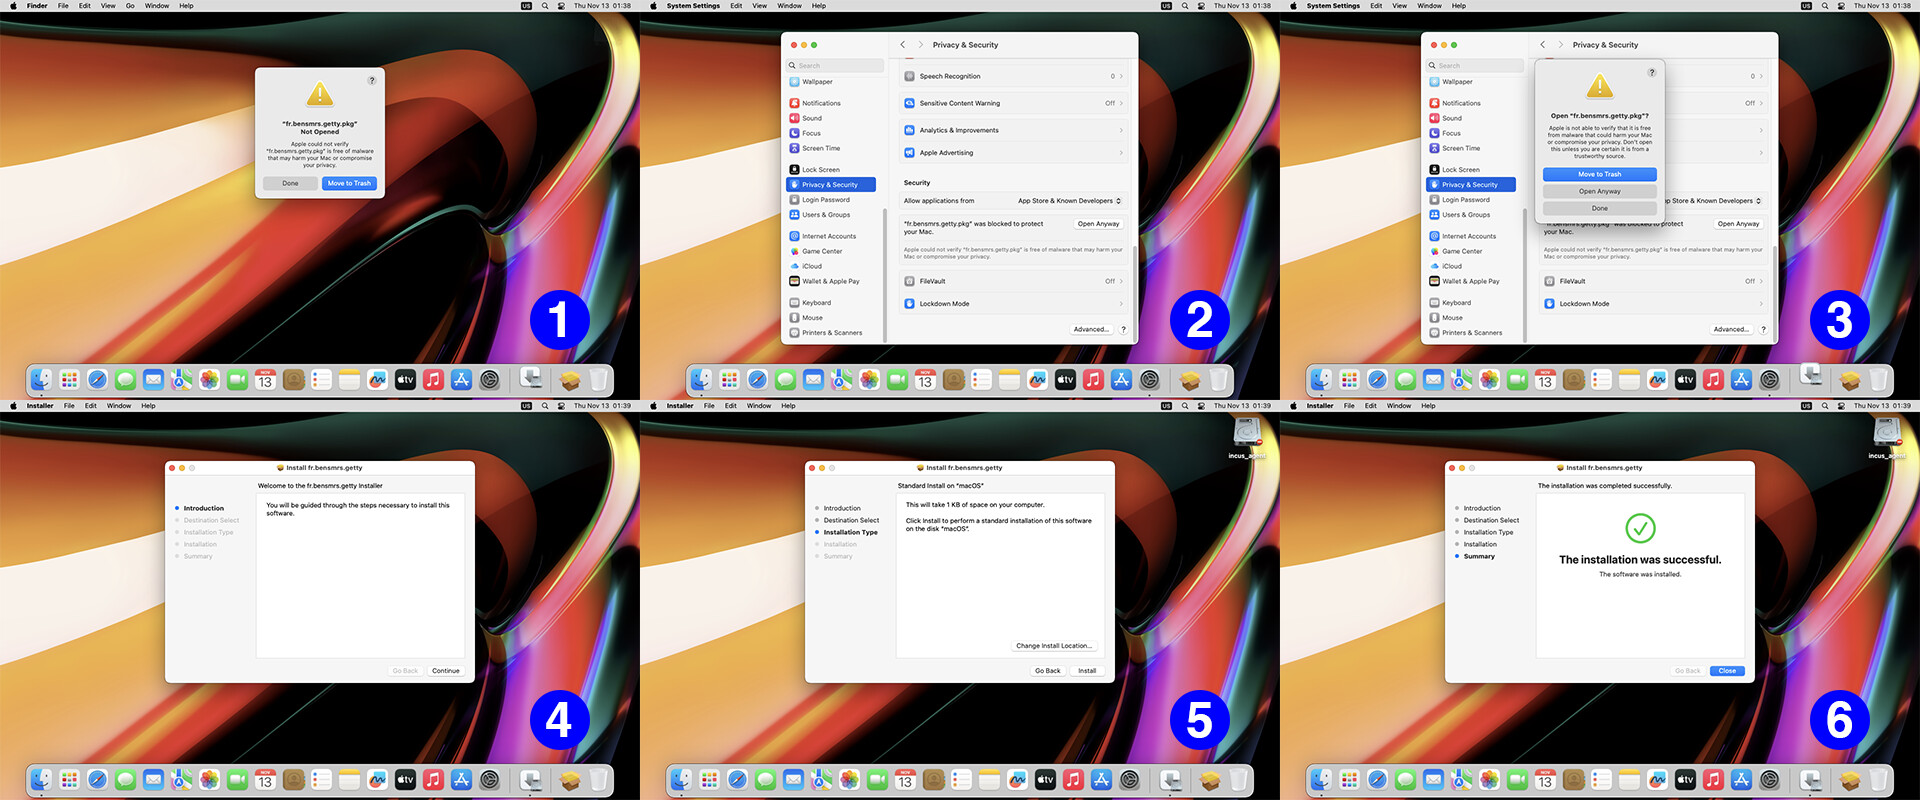Click Open Anyway in the Open confirmation dialog
The width and height of the screenshot is (1920, 800).
click(x=1599, y=191)
